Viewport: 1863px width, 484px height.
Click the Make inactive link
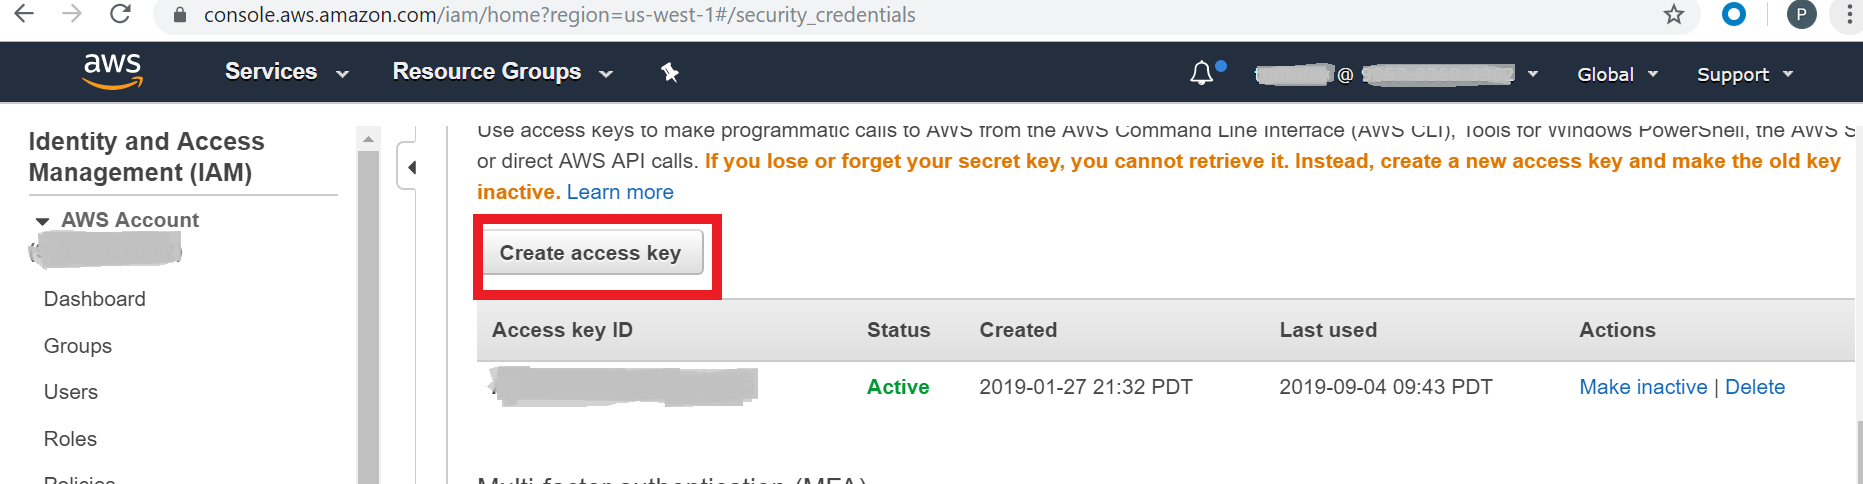click(1643, 387)
